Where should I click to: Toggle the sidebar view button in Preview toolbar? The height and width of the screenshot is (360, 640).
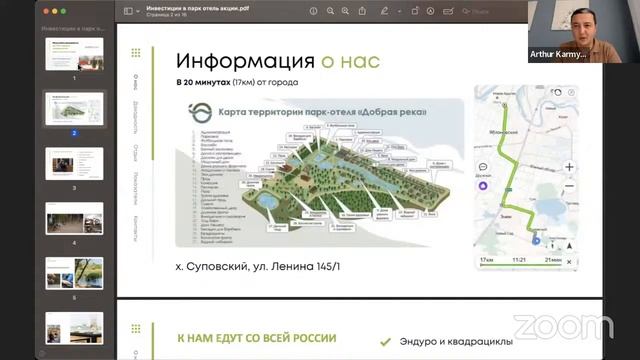[128, 11]
